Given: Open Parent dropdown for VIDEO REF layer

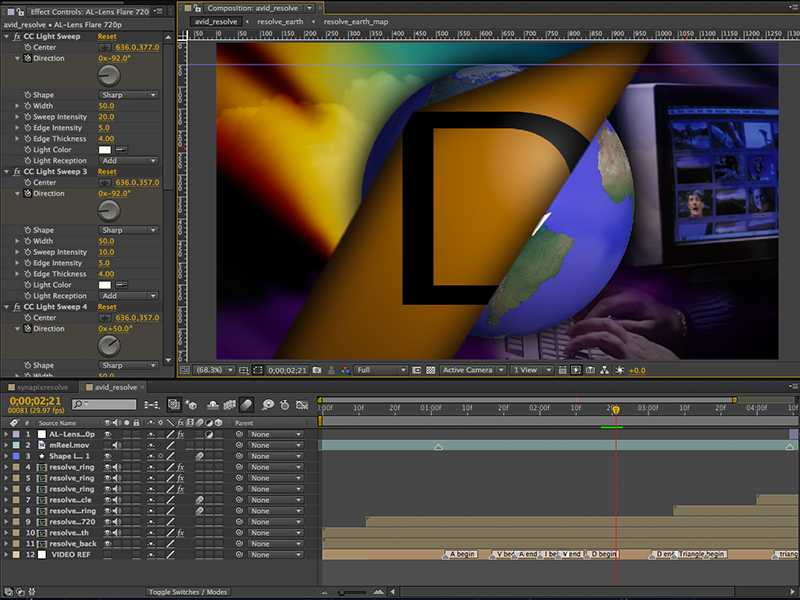Looking at the screenshot, I should tap(275, 555).
